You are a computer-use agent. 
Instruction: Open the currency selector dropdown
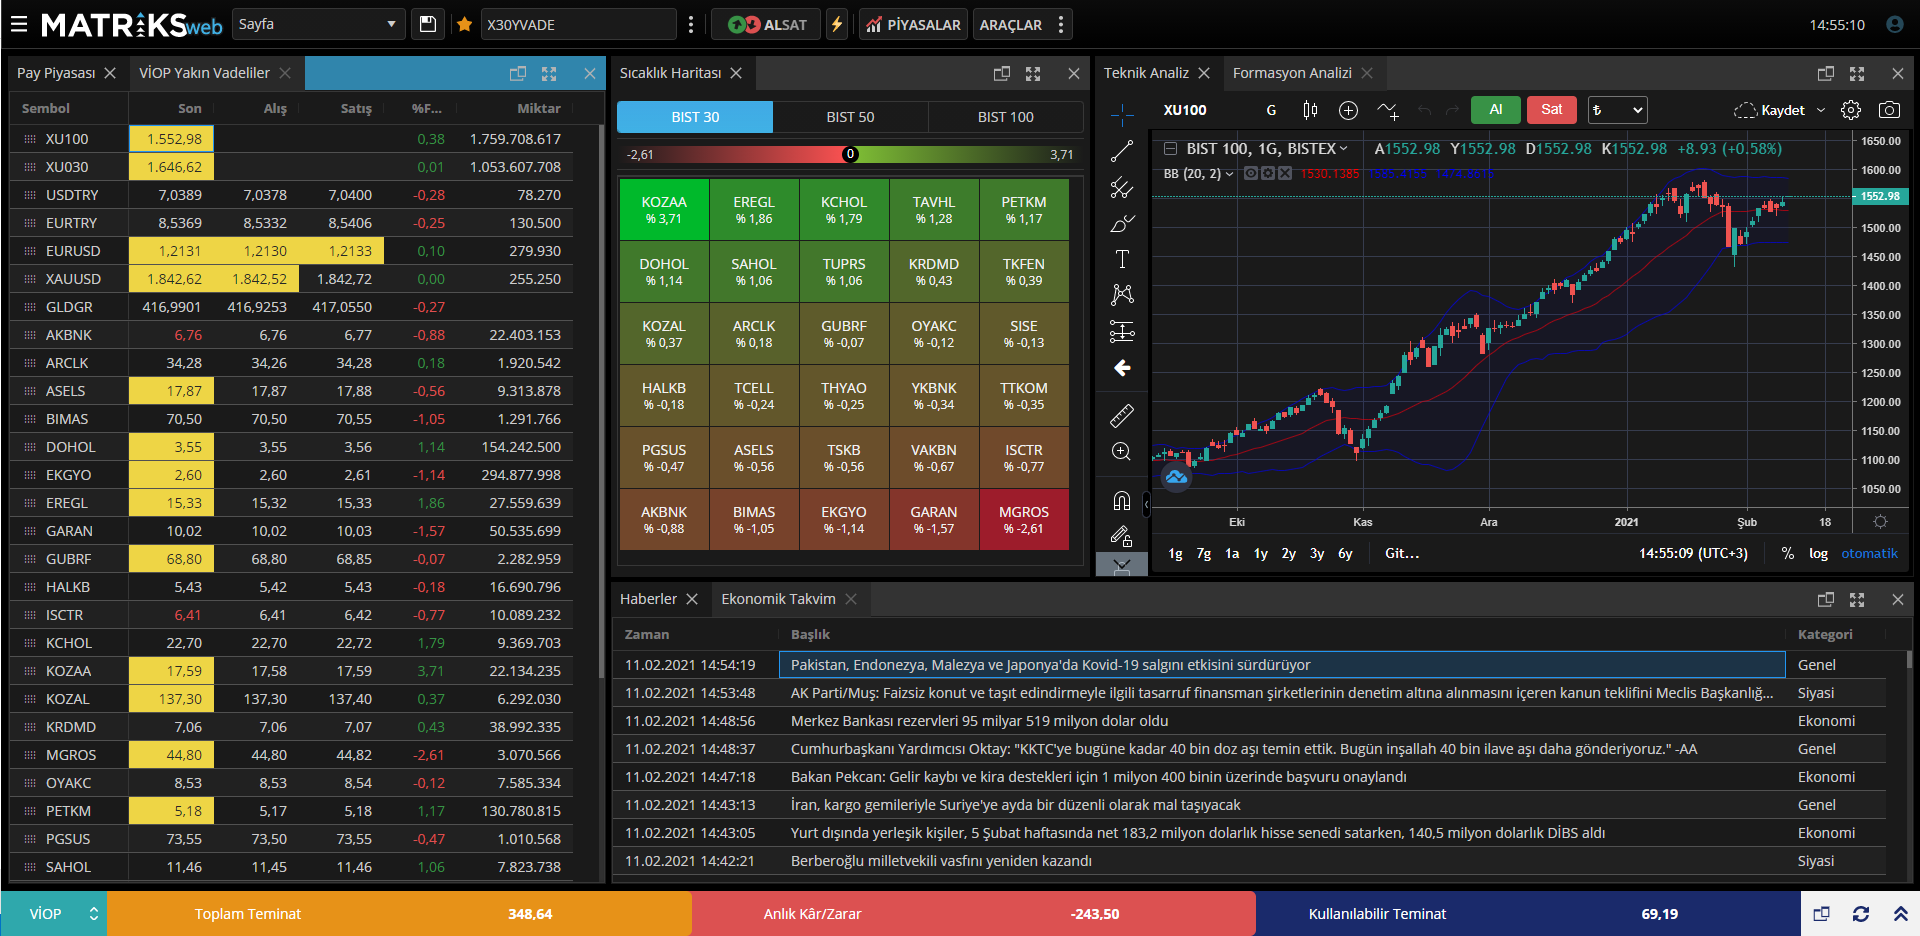1617,110
